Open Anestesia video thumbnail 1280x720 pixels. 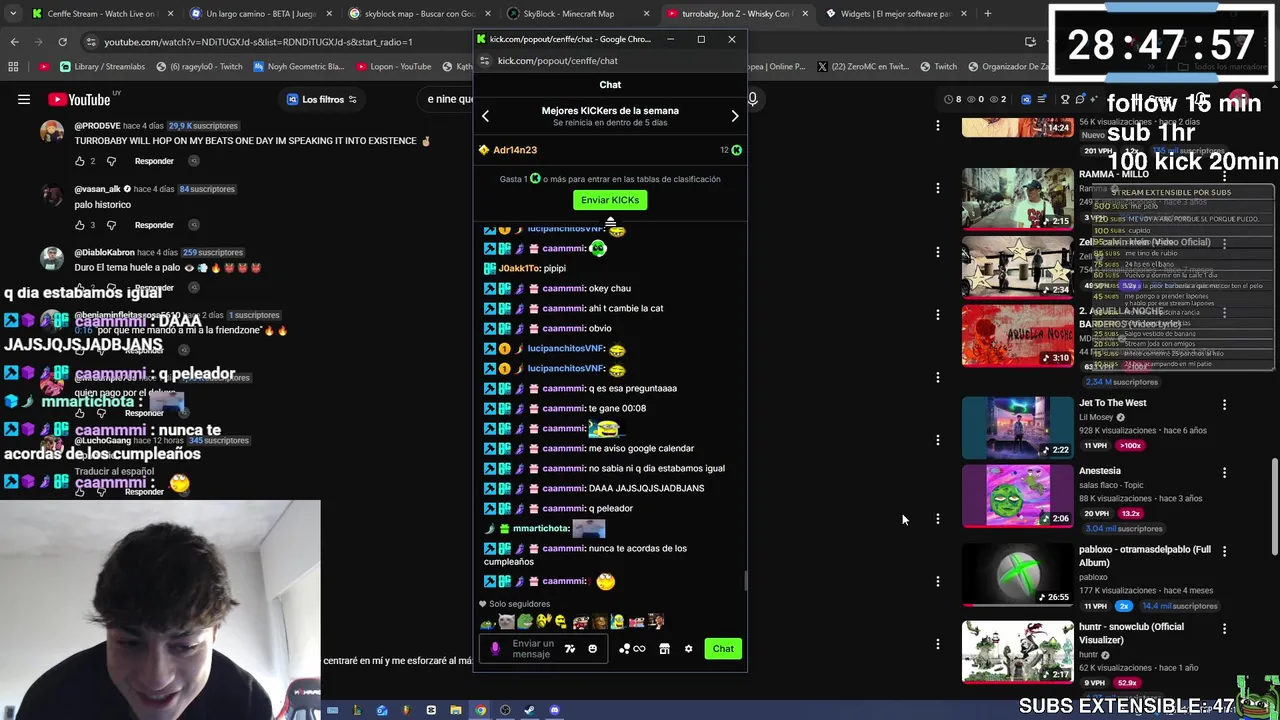pyautogui.click(x=1017, y=495)
